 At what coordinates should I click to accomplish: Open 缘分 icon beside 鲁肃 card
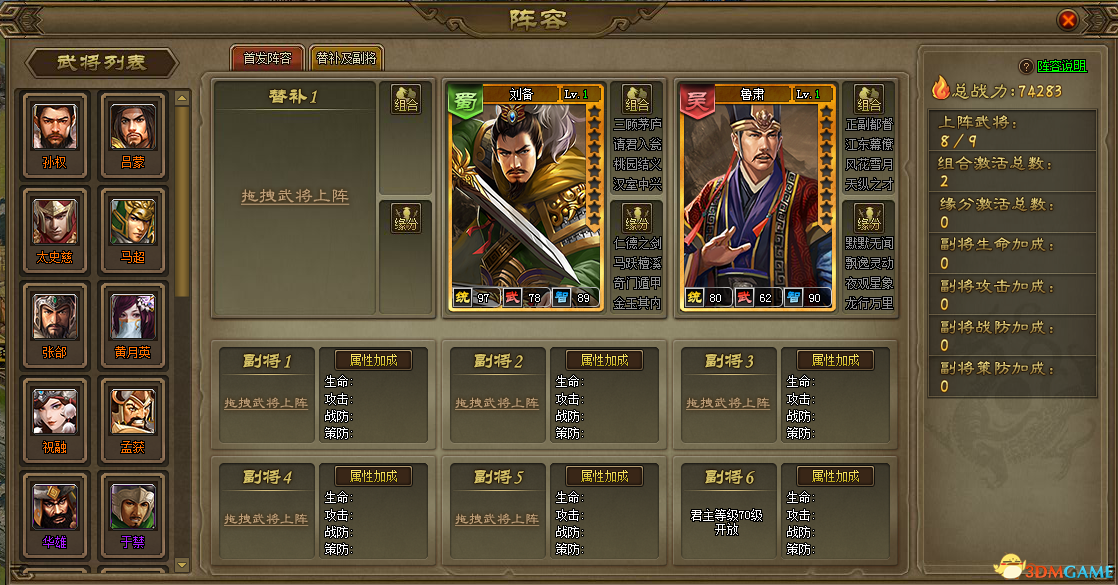pyautogui.click(x=868, y=218)
